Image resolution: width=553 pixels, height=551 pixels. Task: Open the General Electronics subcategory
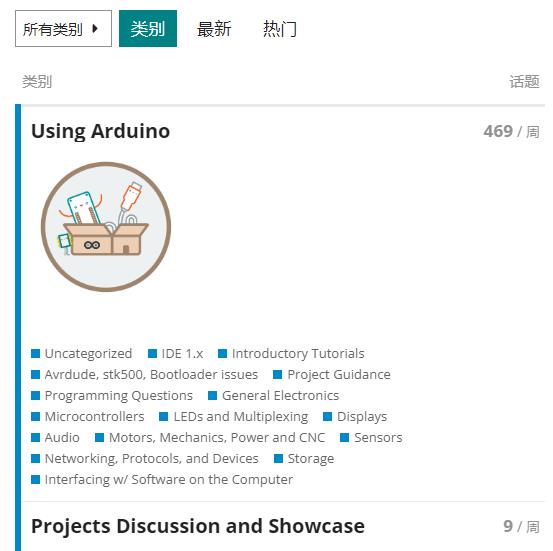tap(280, 395)
